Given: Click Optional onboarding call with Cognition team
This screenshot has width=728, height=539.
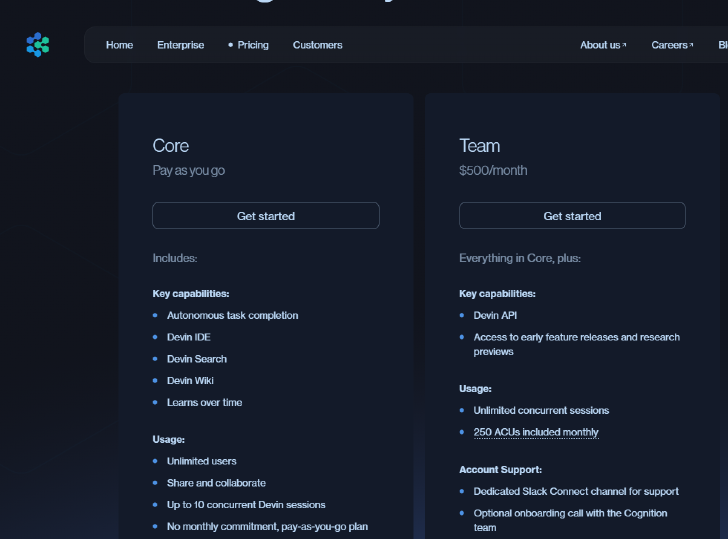Looking at the screenshot, I should [x=570, y=520].
